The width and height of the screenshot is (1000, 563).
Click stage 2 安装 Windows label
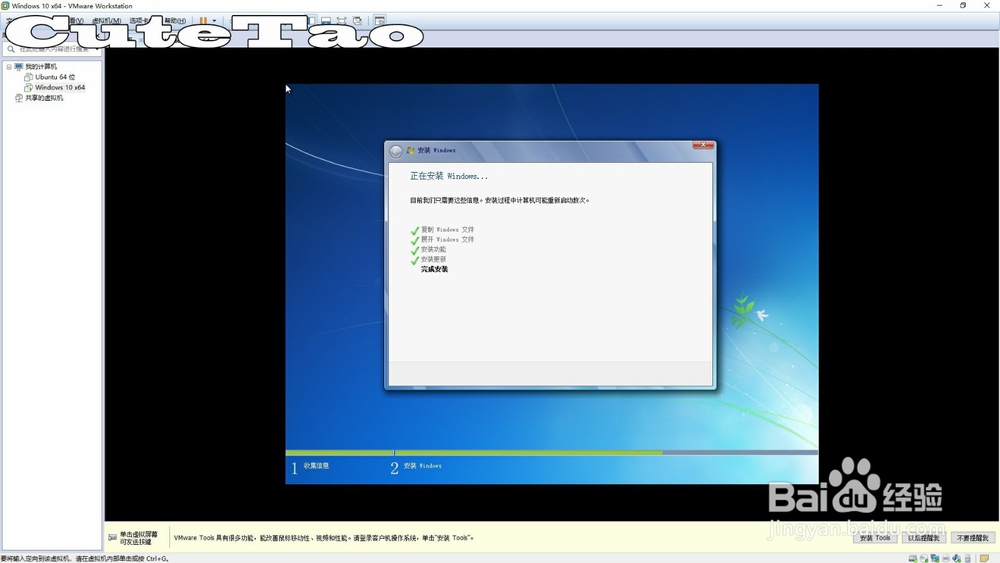click(422, 466)
